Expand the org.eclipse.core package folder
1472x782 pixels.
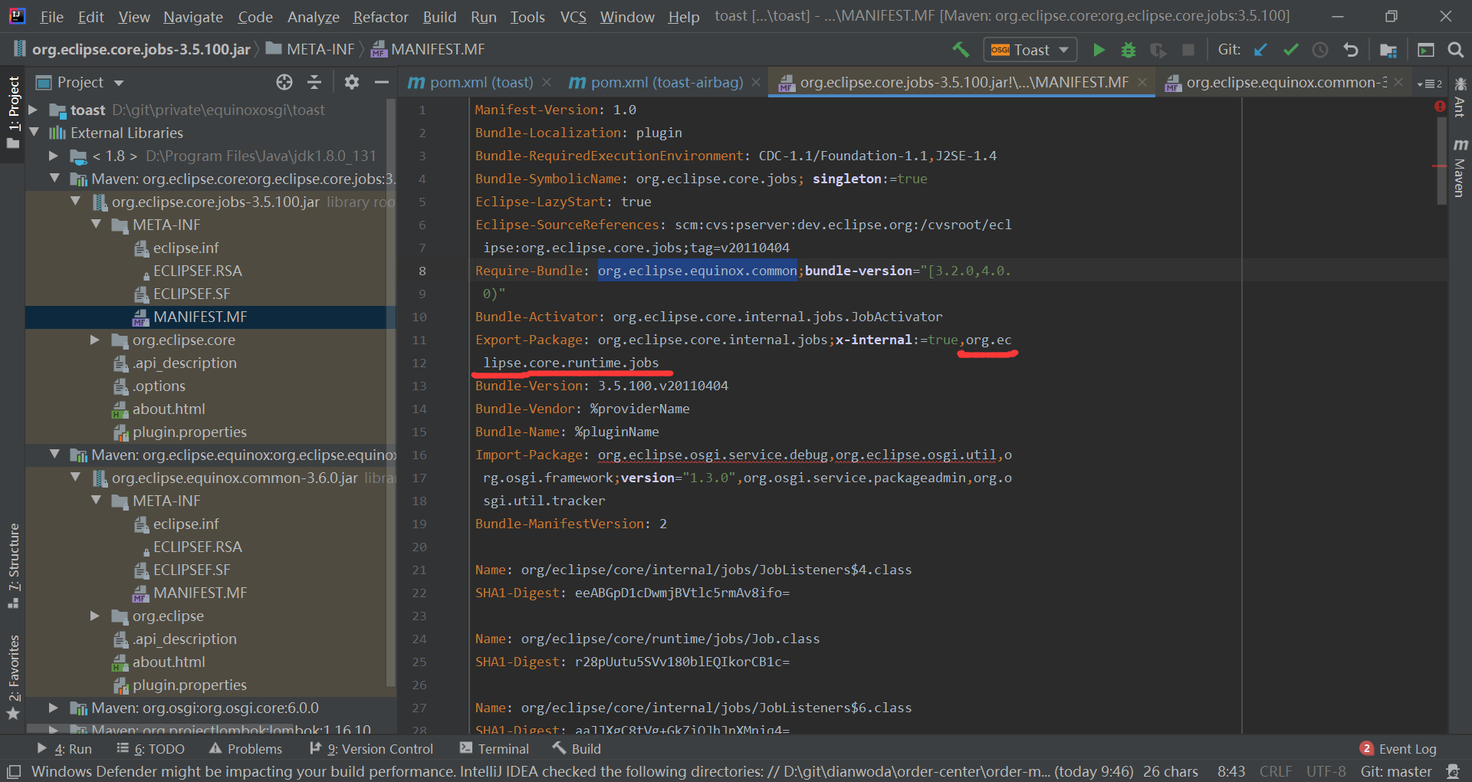coord(93,340)
